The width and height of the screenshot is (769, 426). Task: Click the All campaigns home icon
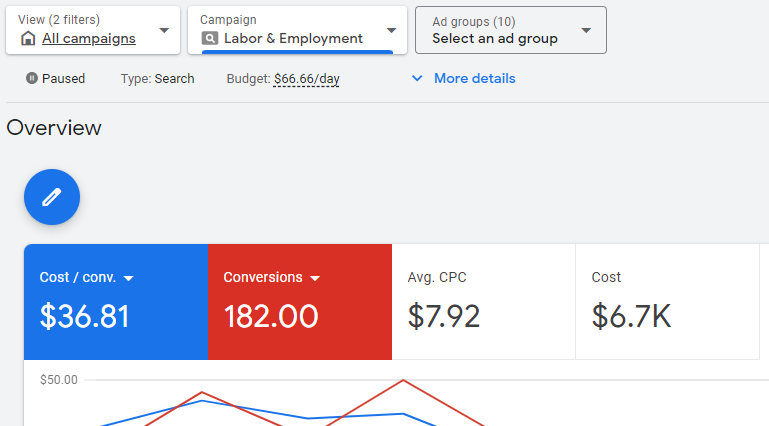(x=28, y=38)
